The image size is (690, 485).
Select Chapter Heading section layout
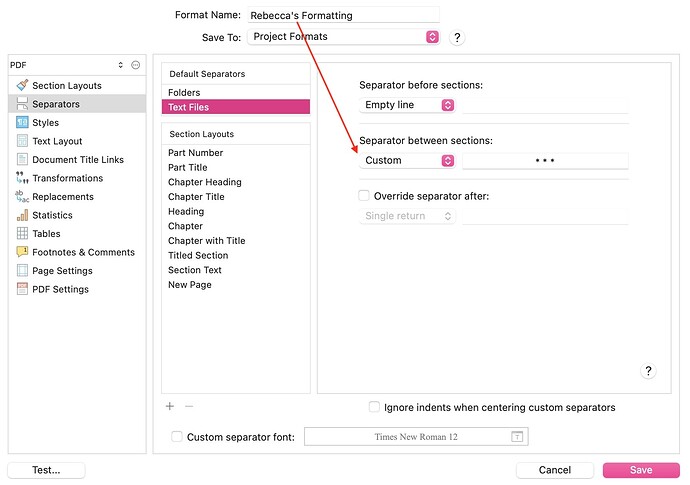[236, 182]
